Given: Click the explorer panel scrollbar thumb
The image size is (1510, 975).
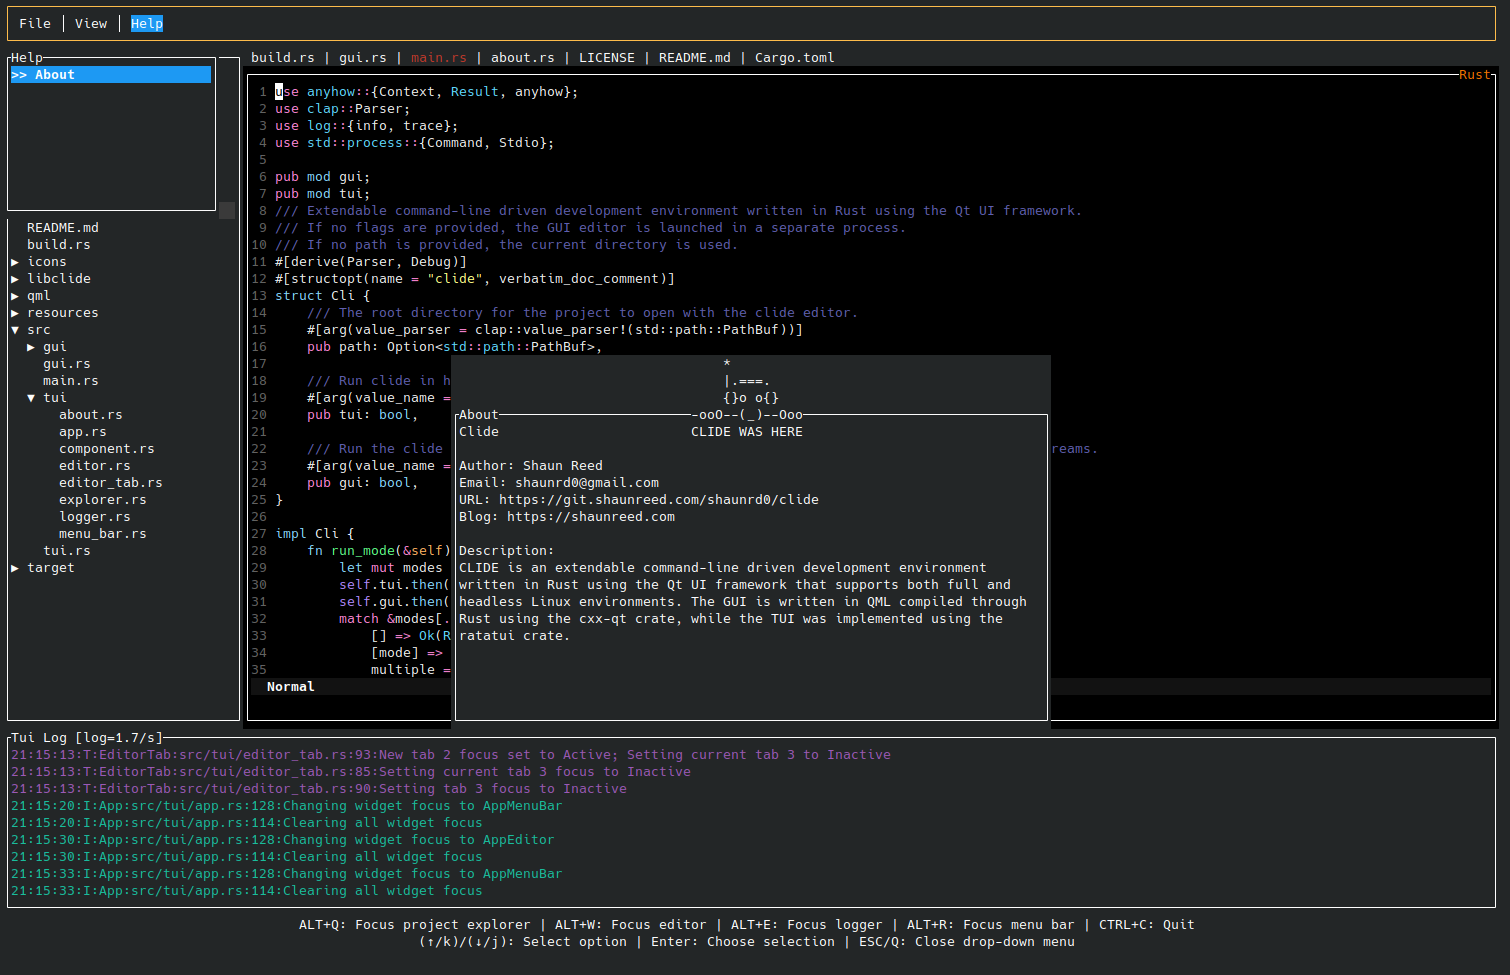Looking at the screenshot, I should tap(227, 210).
